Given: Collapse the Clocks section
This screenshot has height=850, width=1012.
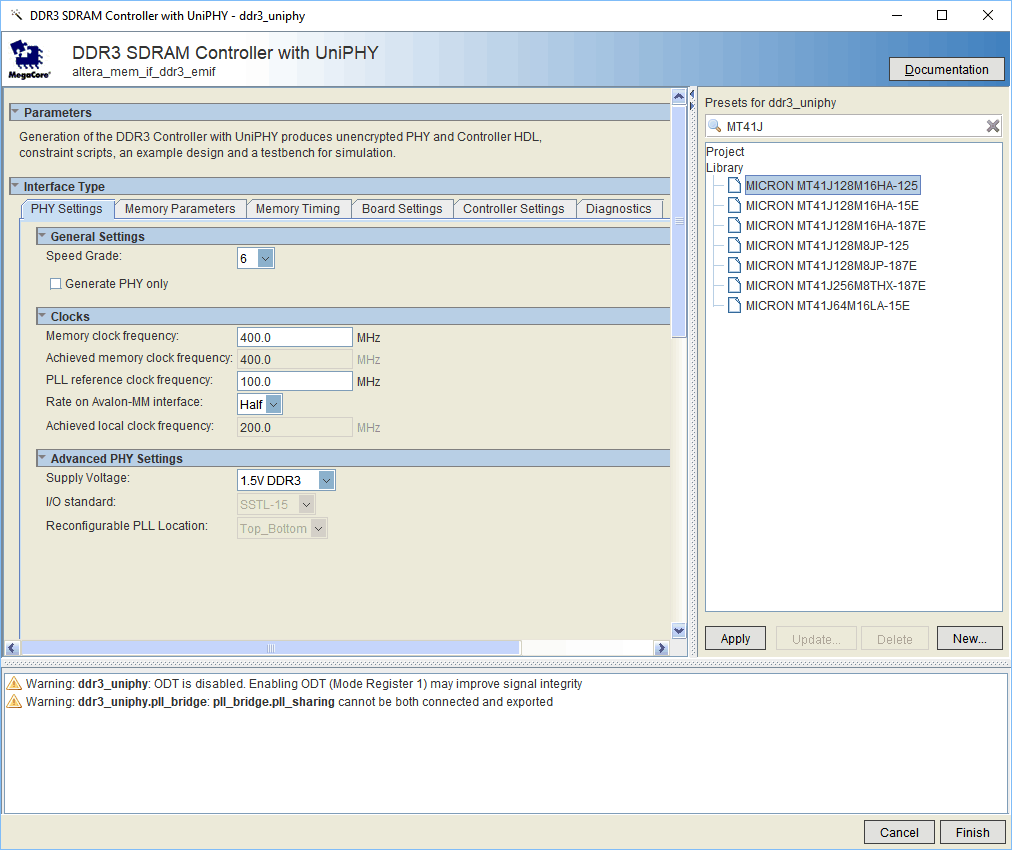Looking at the screenshot, I should click(x=42, y=316).
